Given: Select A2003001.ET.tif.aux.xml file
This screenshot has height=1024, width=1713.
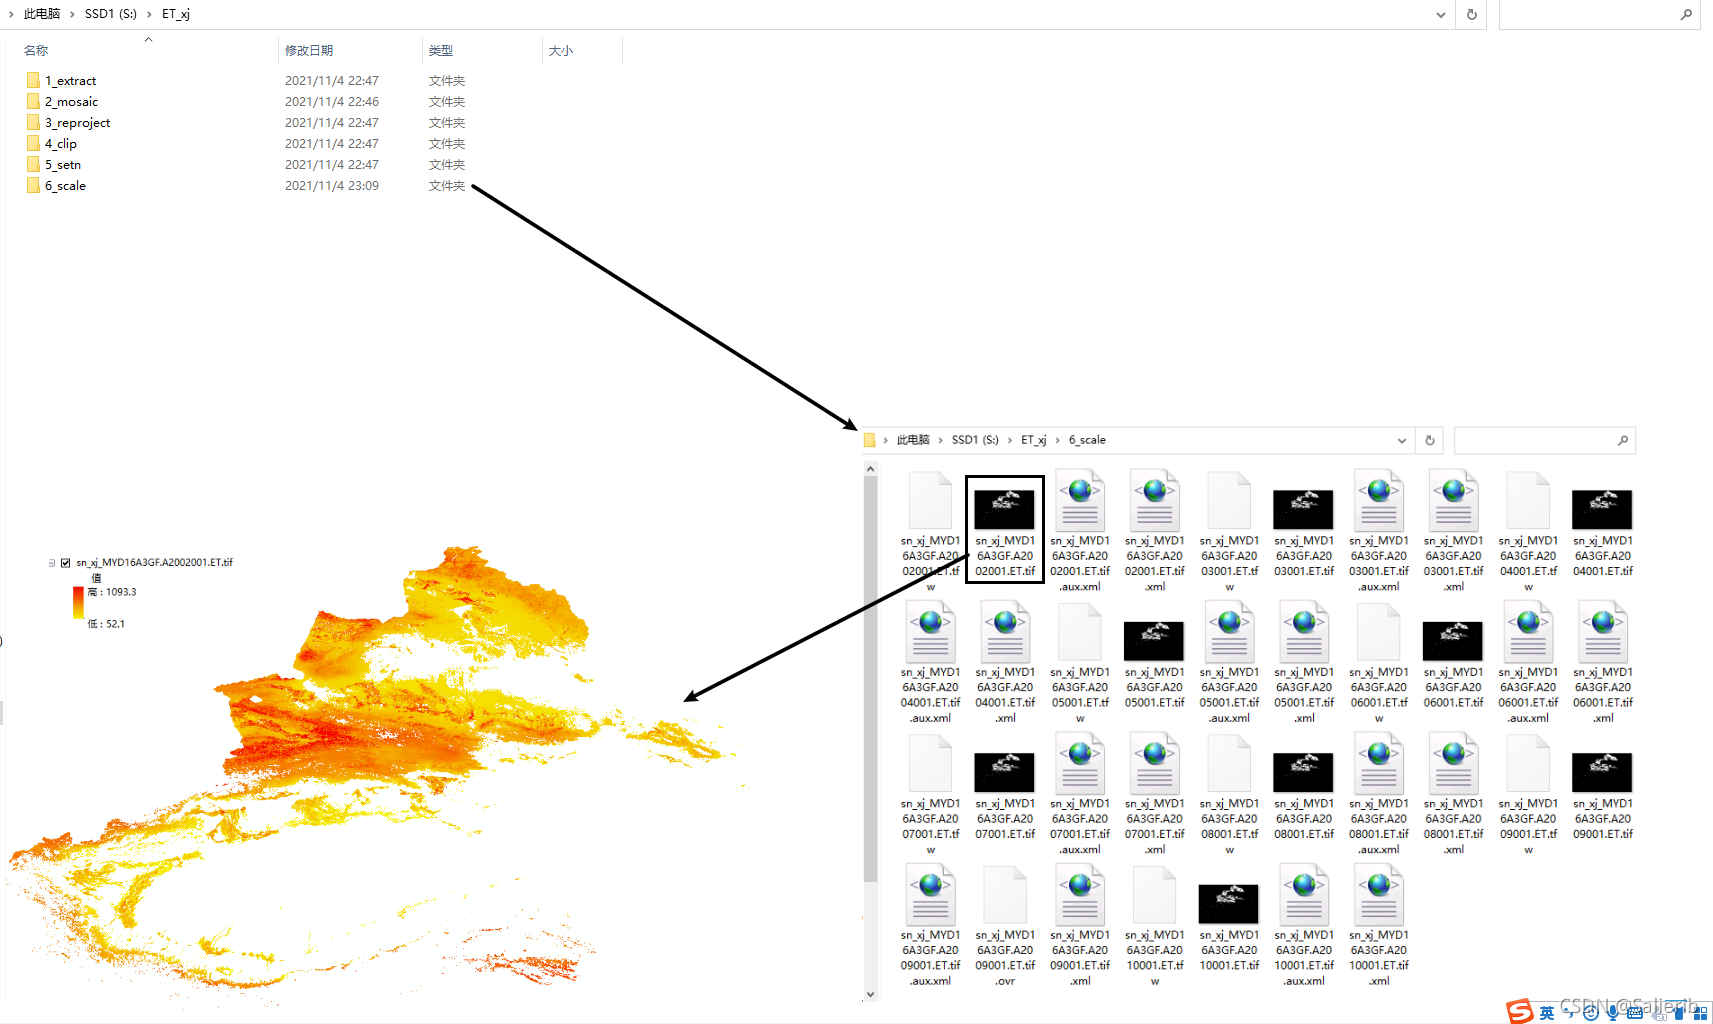Looking at the screenshot, I should click(1379, 532).
